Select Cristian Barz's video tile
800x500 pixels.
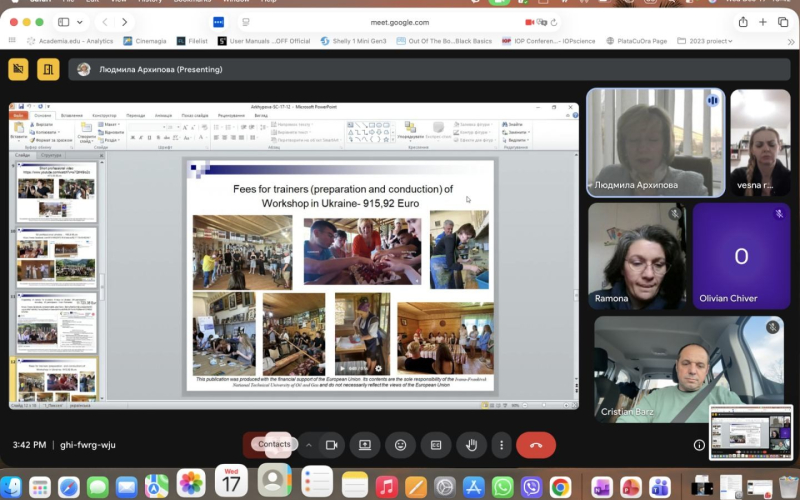688,368
